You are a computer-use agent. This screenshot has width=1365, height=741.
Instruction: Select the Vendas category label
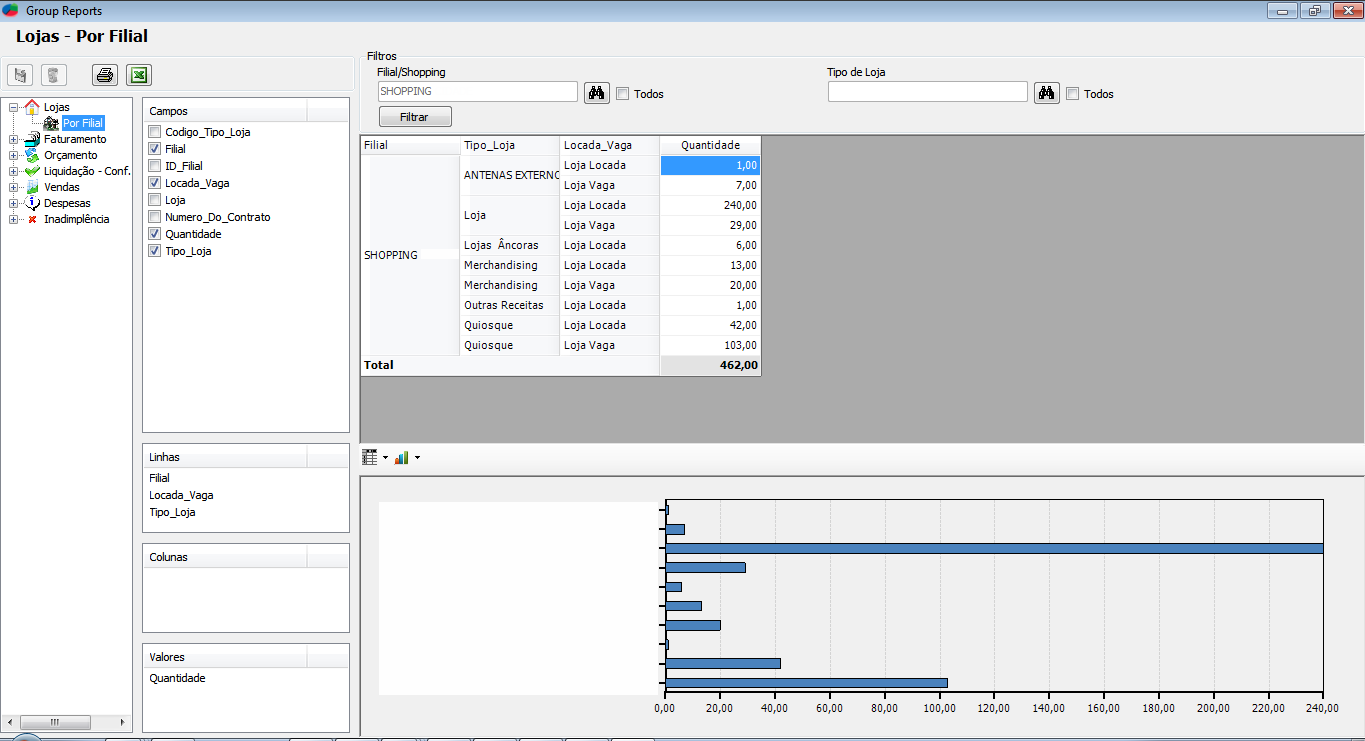[62, 187]
